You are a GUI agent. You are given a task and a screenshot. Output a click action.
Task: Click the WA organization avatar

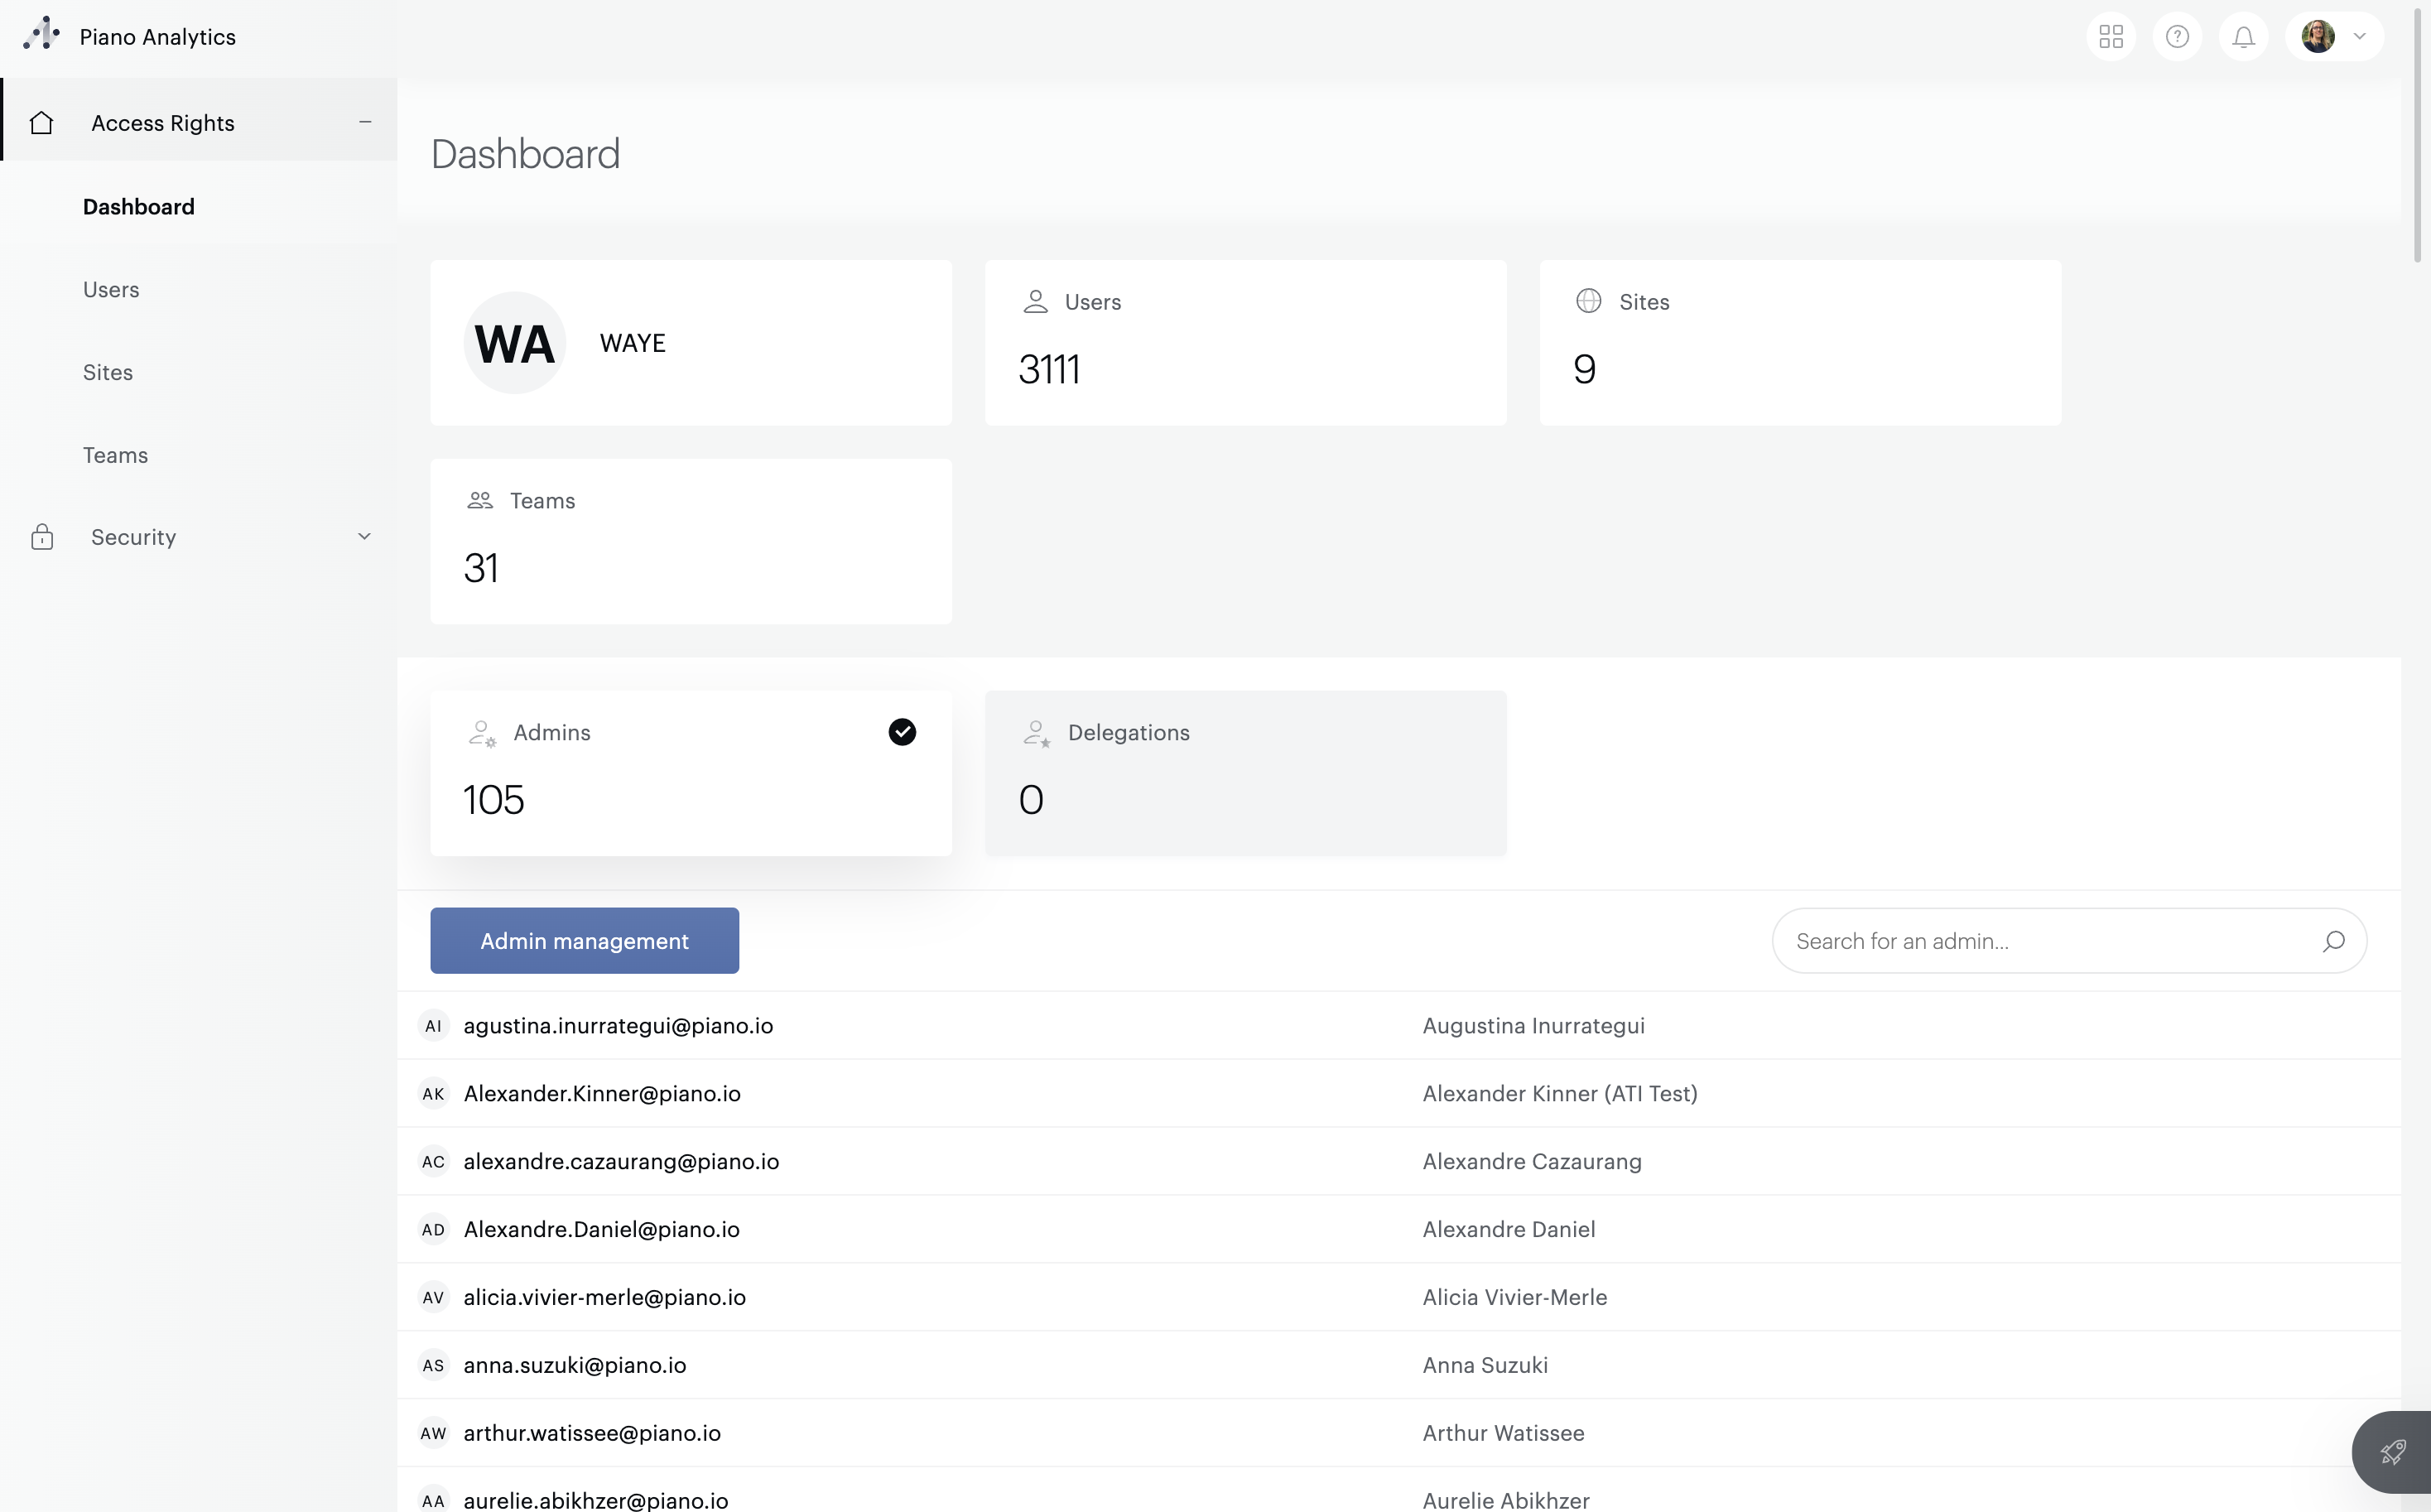click(x=514, y=343)
